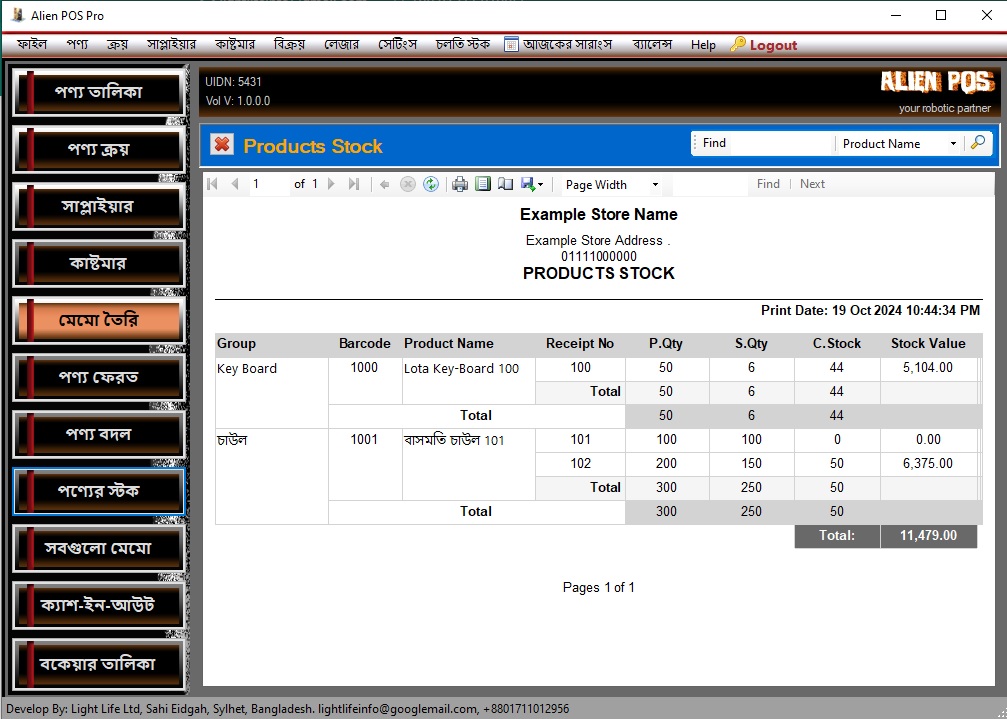Open the সেটিংস menu

click(x=397, y=45)
